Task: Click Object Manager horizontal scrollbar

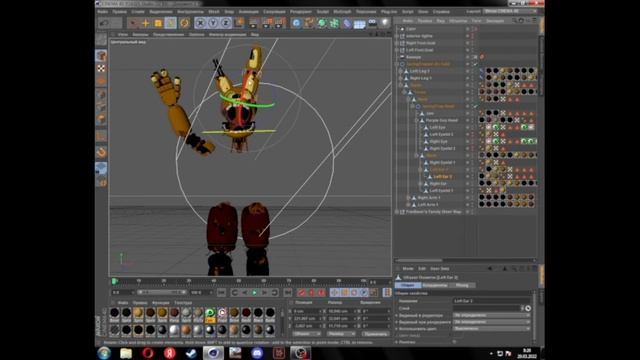Action: 419,260
